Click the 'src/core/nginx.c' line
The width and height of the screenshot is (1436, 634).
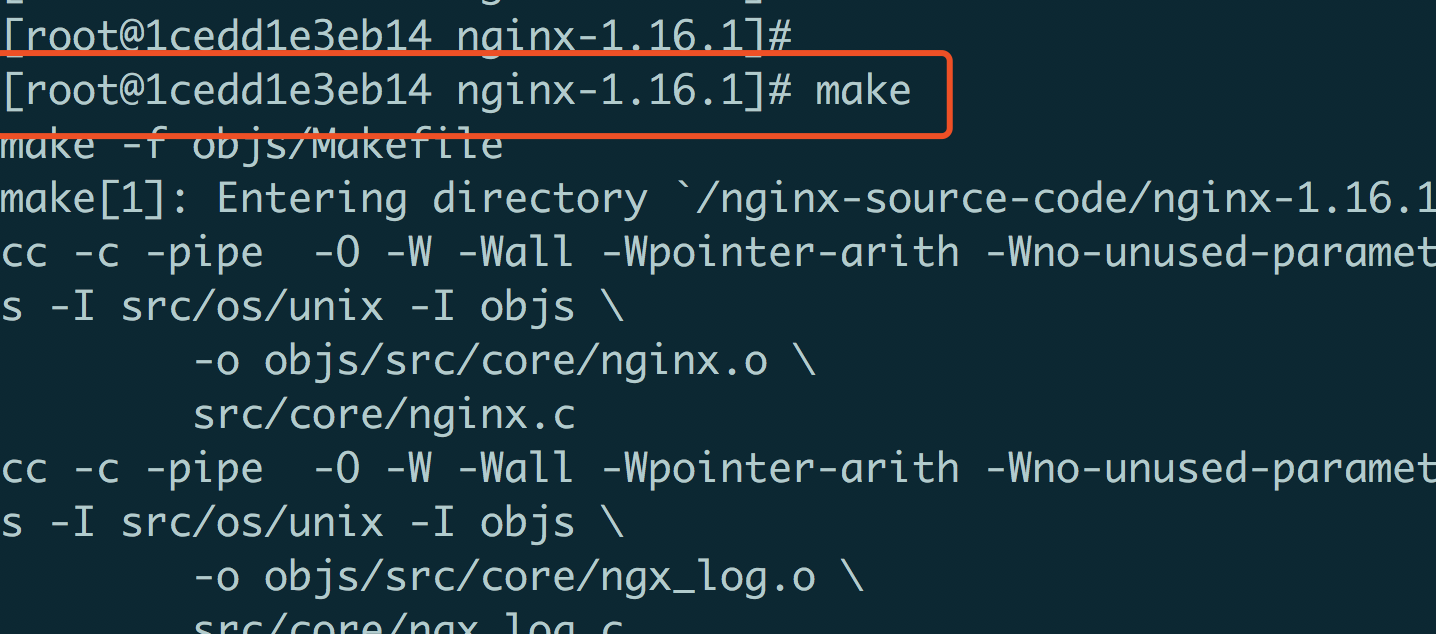point(384,415)
